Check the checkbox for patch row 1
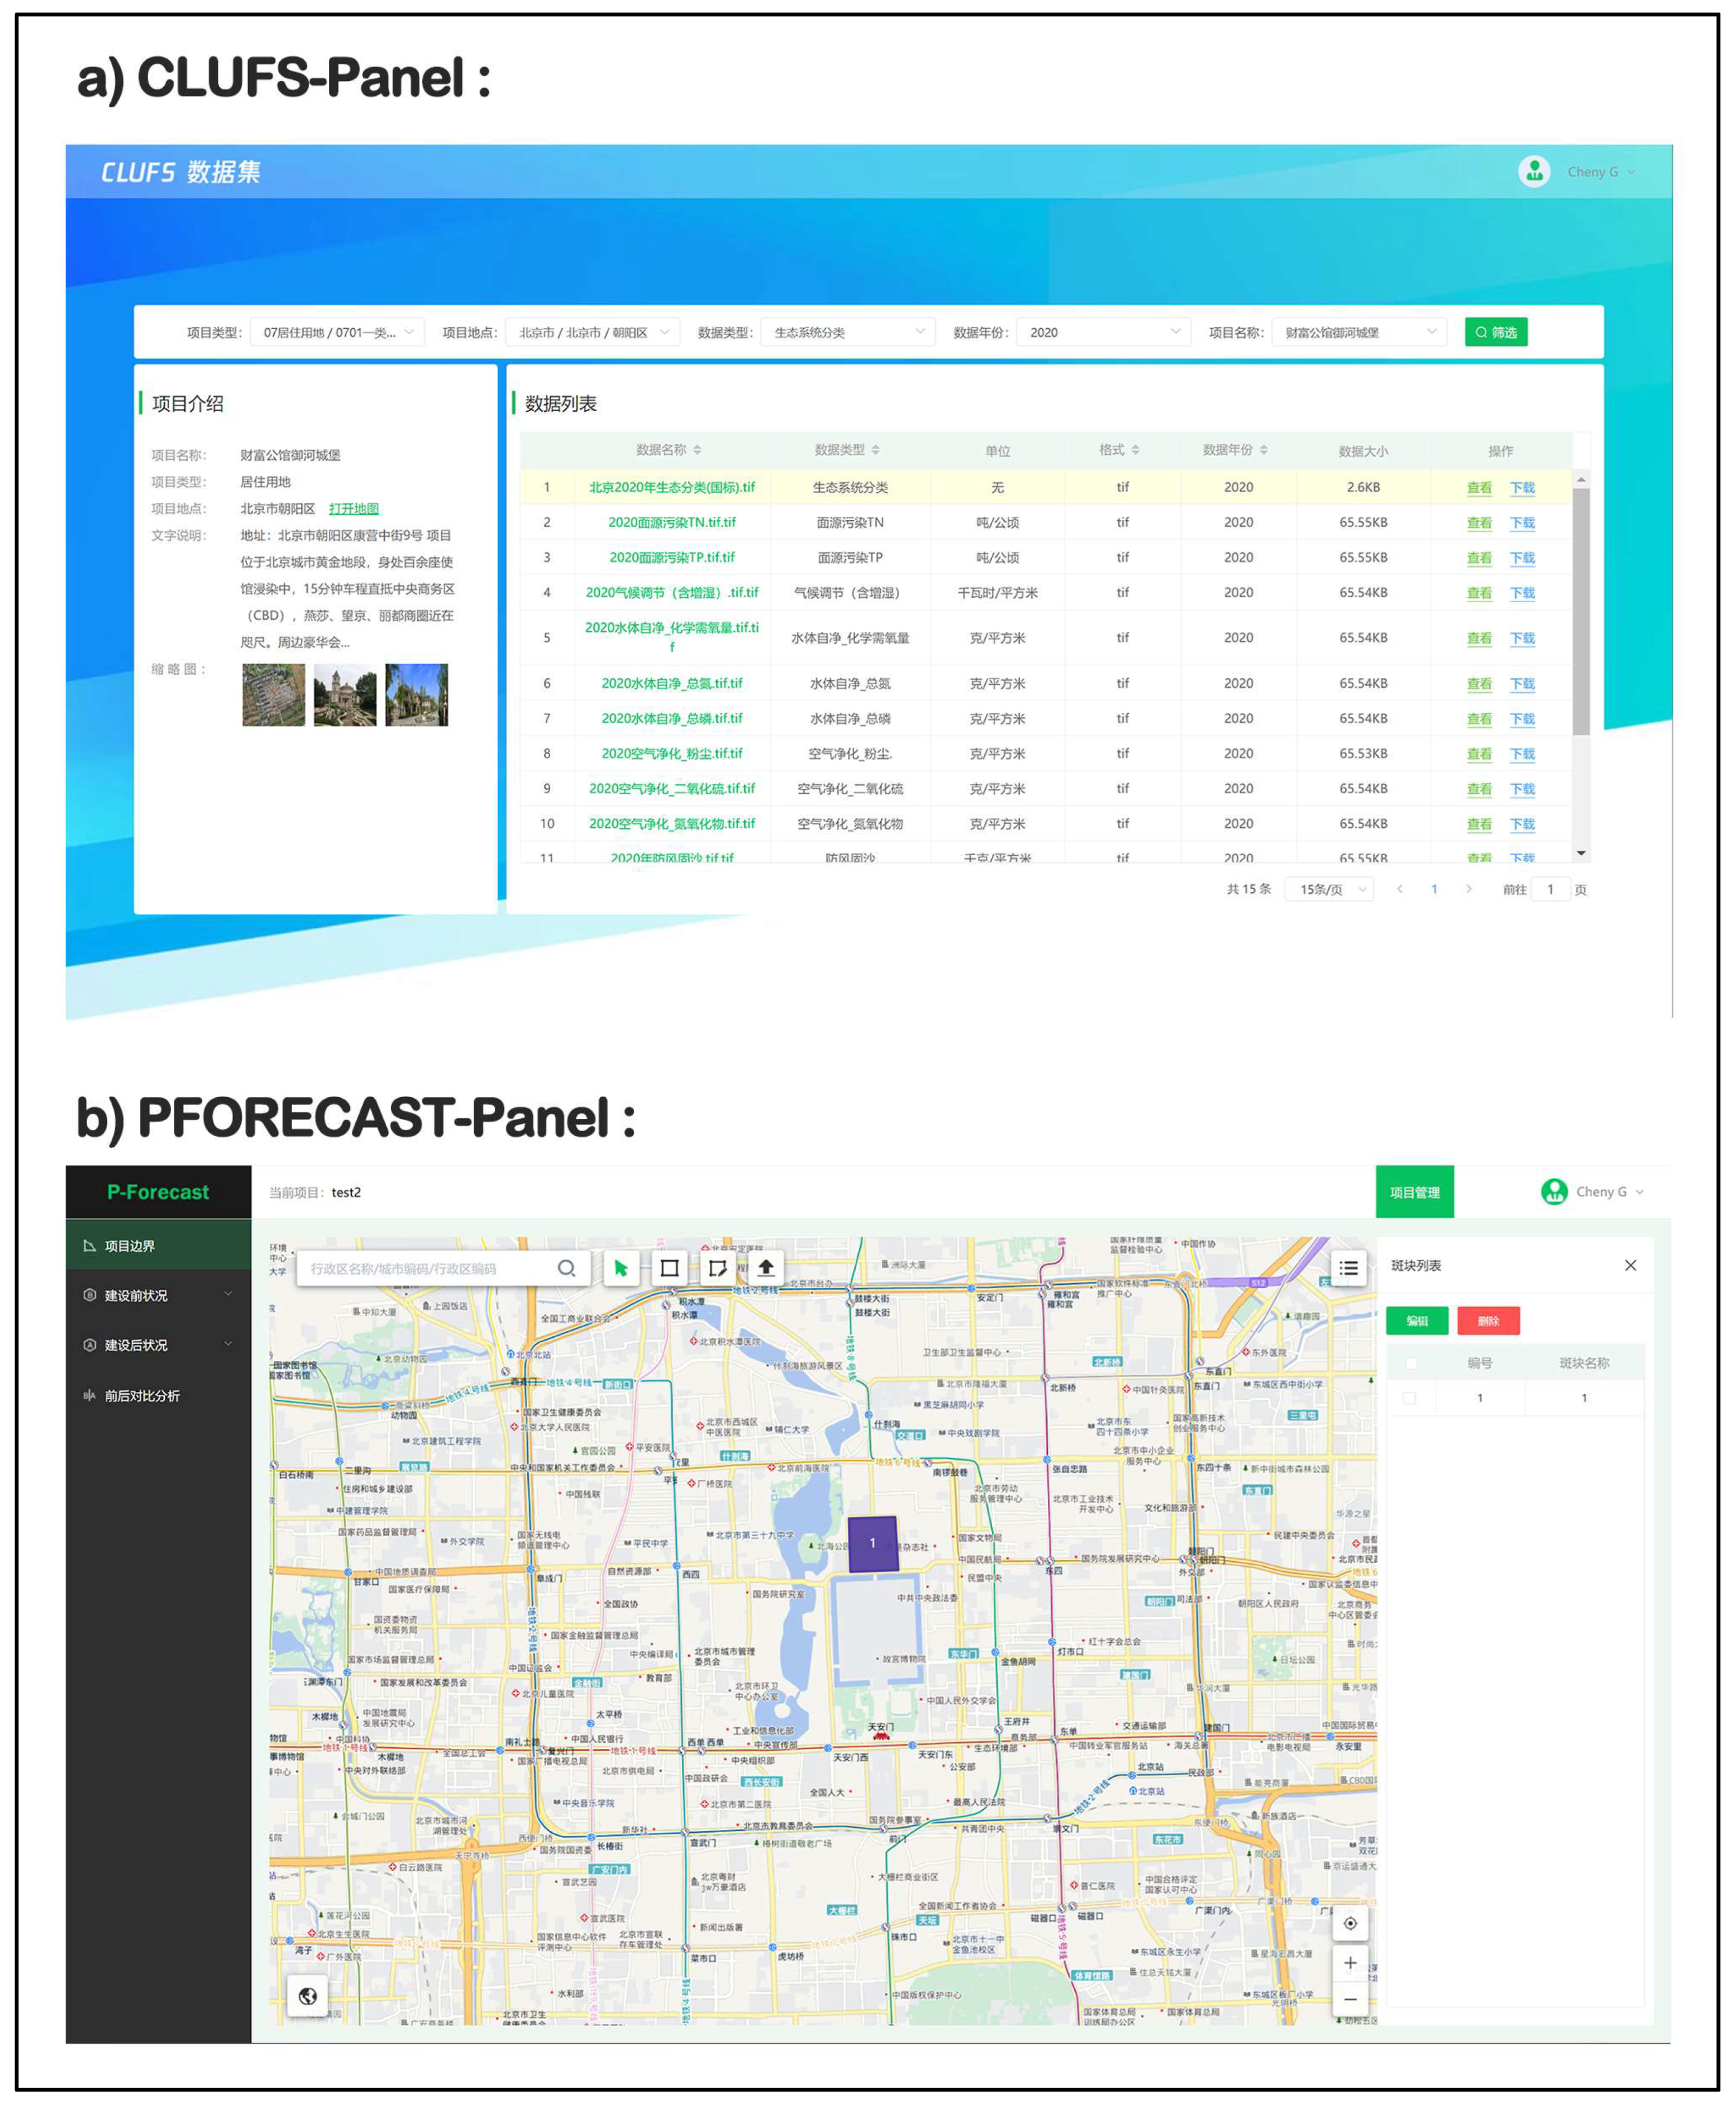Screen dimensions: 1736x2107 [x=1410, y=1398]
